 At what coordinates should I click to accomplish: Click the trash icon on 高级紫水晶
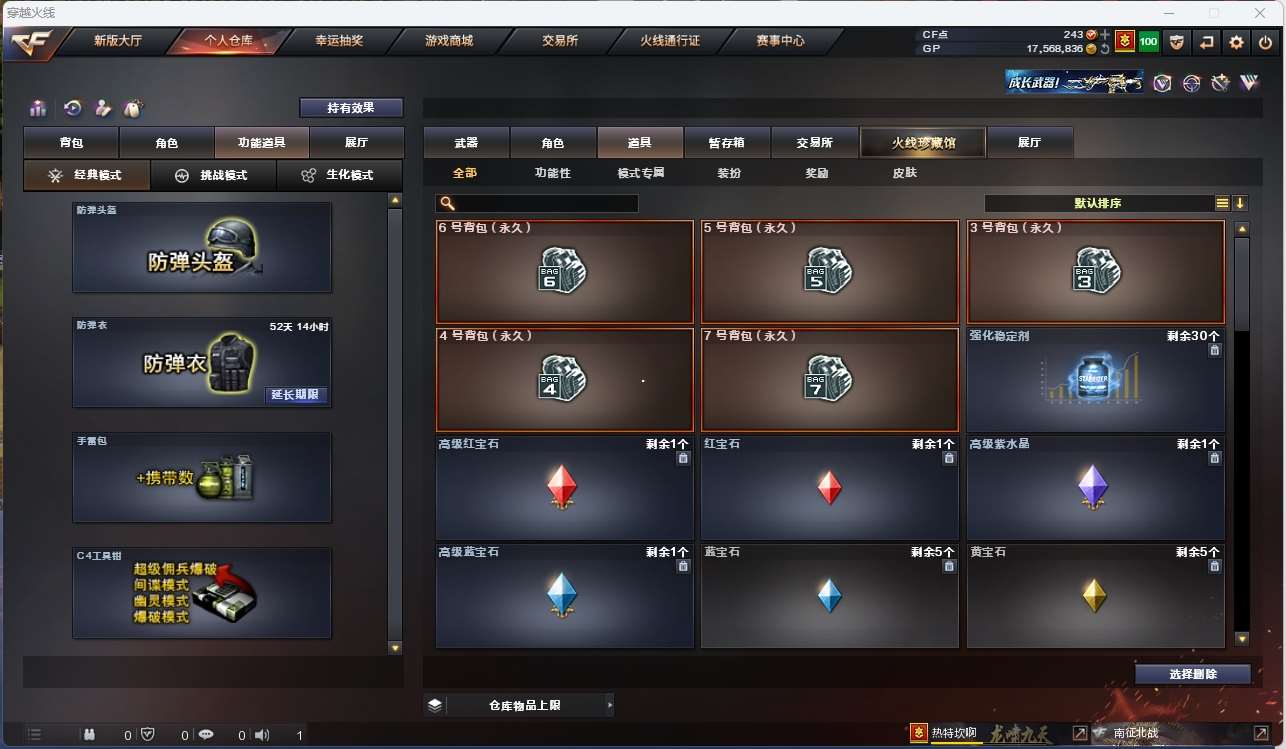click(1214, 458)
